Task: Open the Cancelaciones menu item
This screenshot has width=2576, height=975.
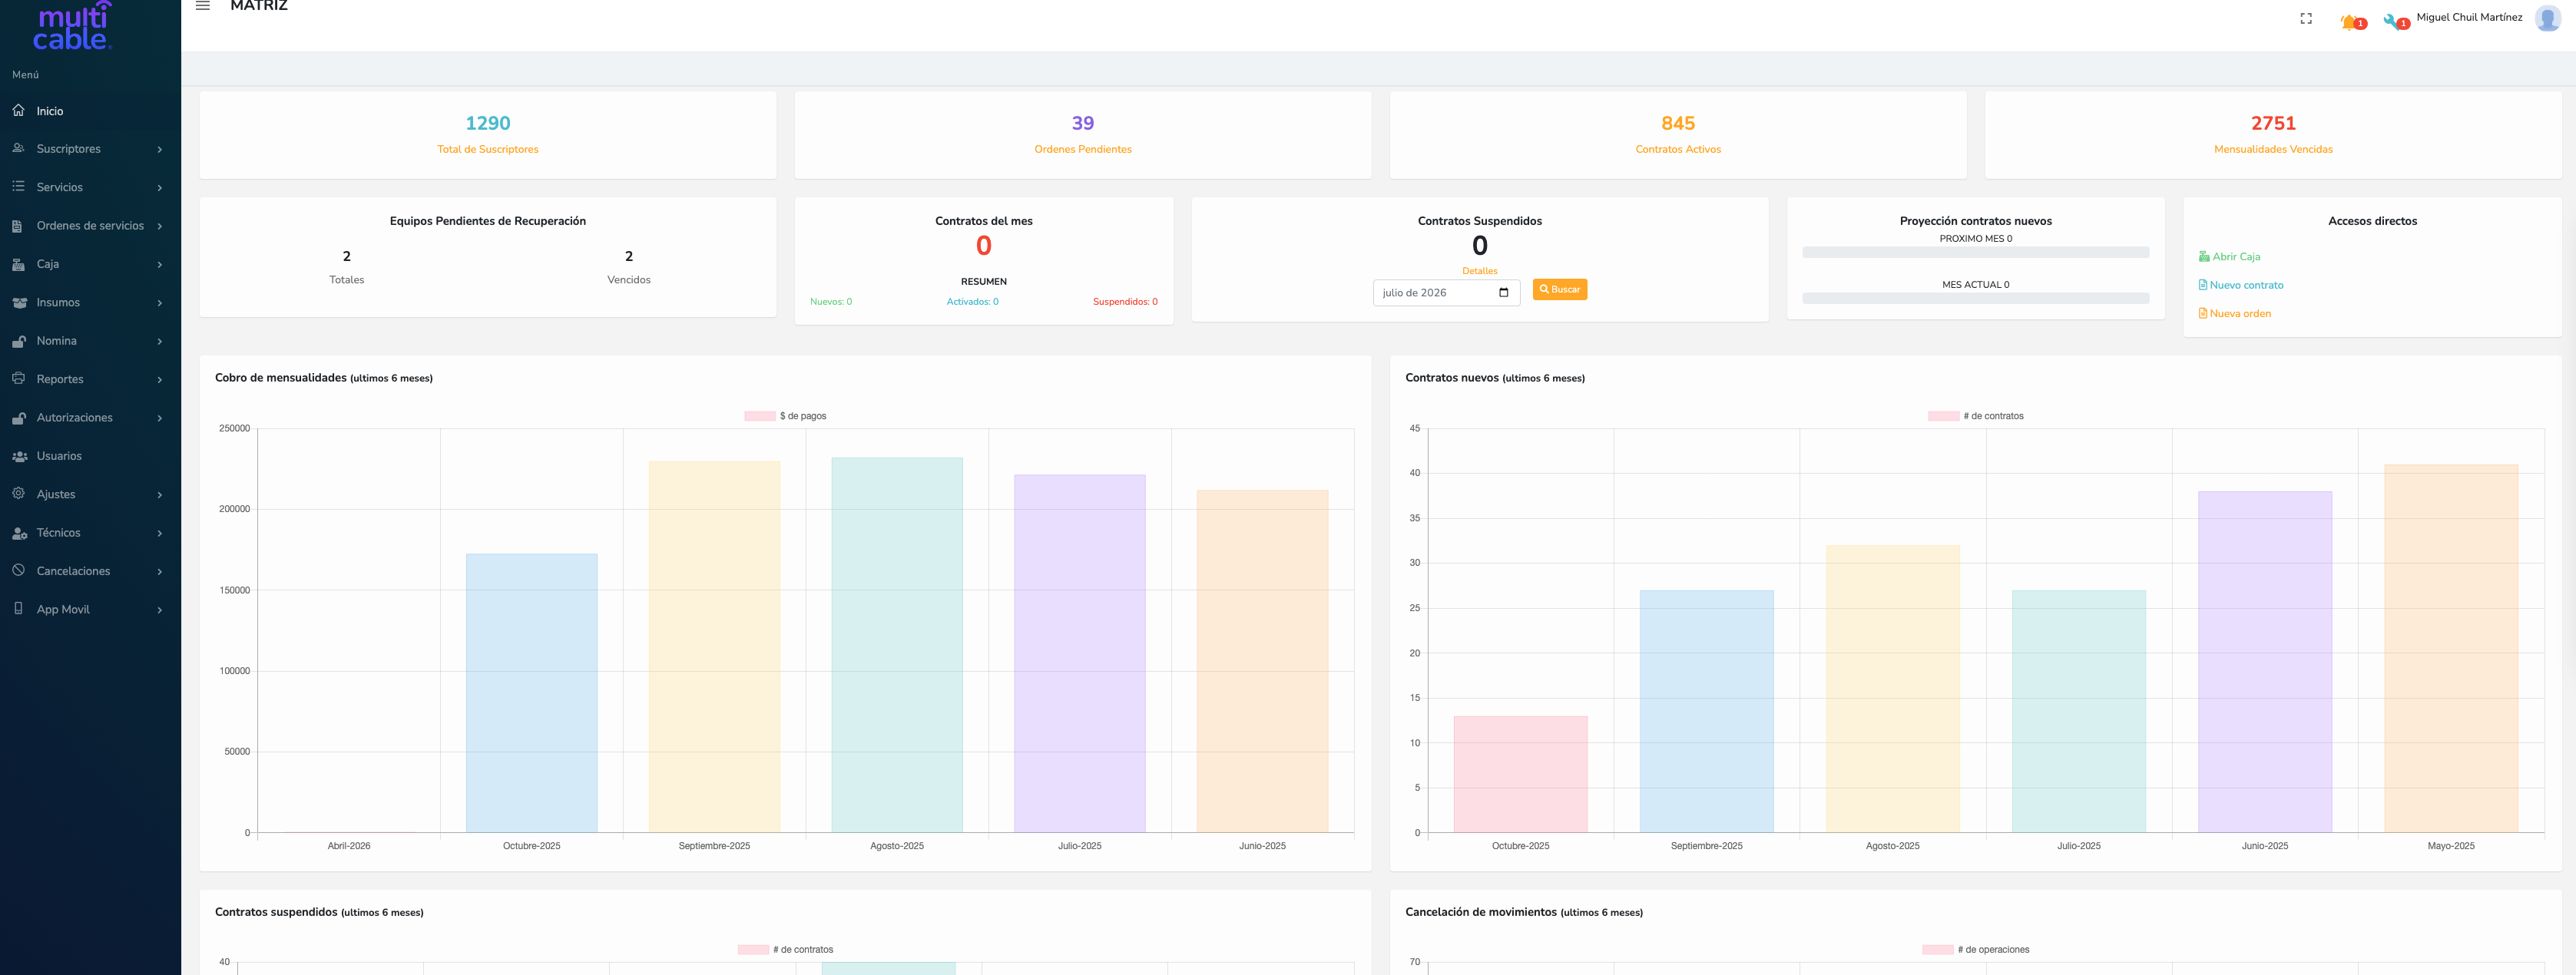Action: click(90, 571)
